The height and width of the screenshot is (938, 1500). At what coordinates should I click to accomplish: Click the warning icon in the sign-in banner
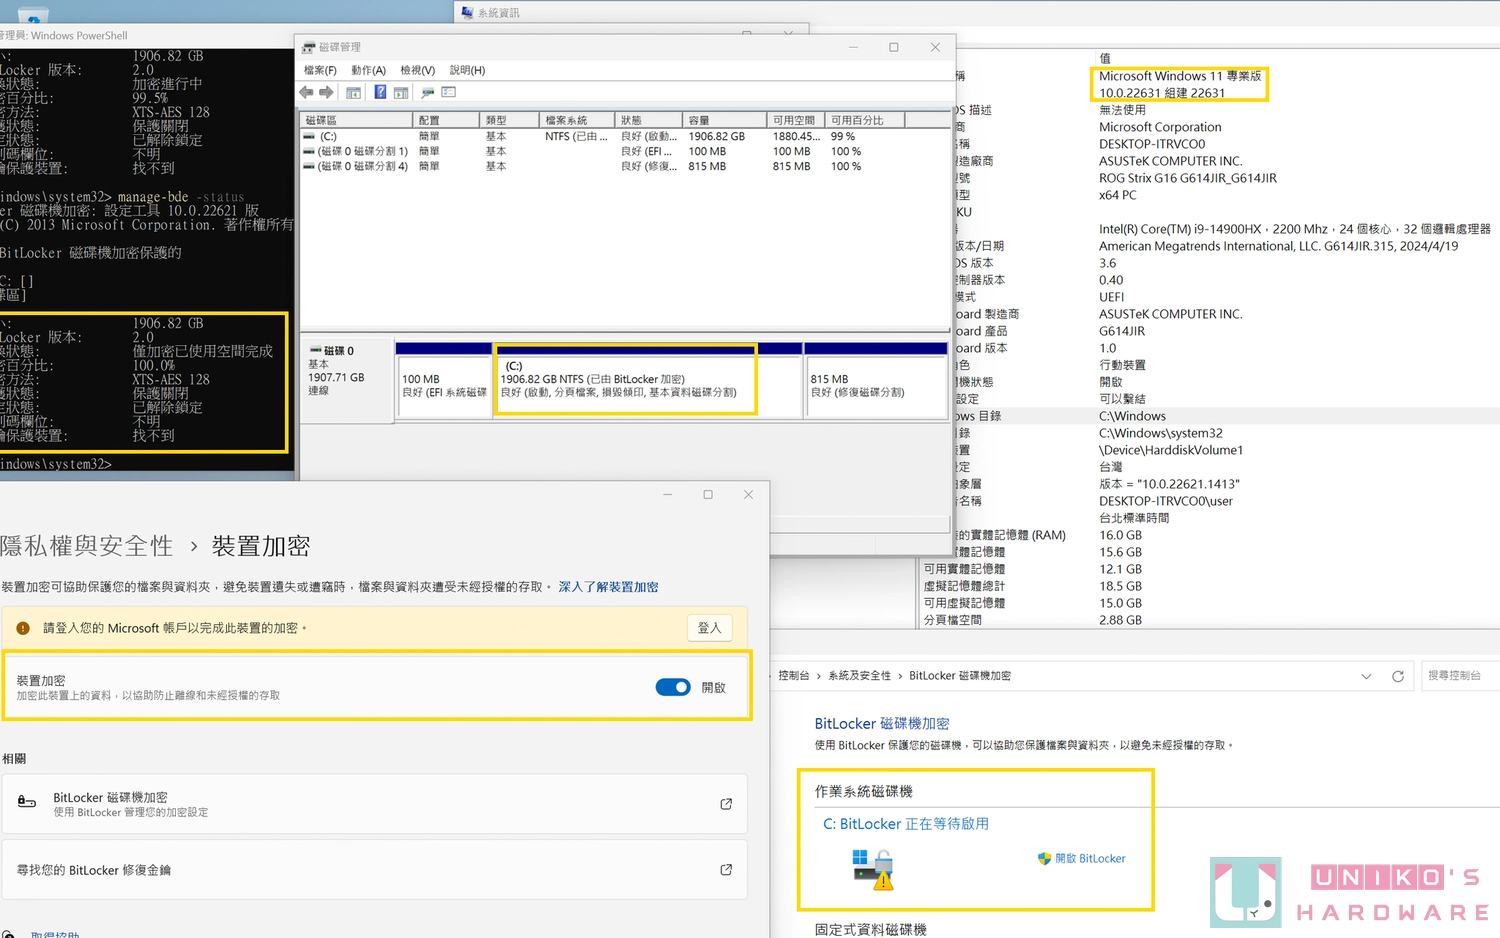click(23, 628)
